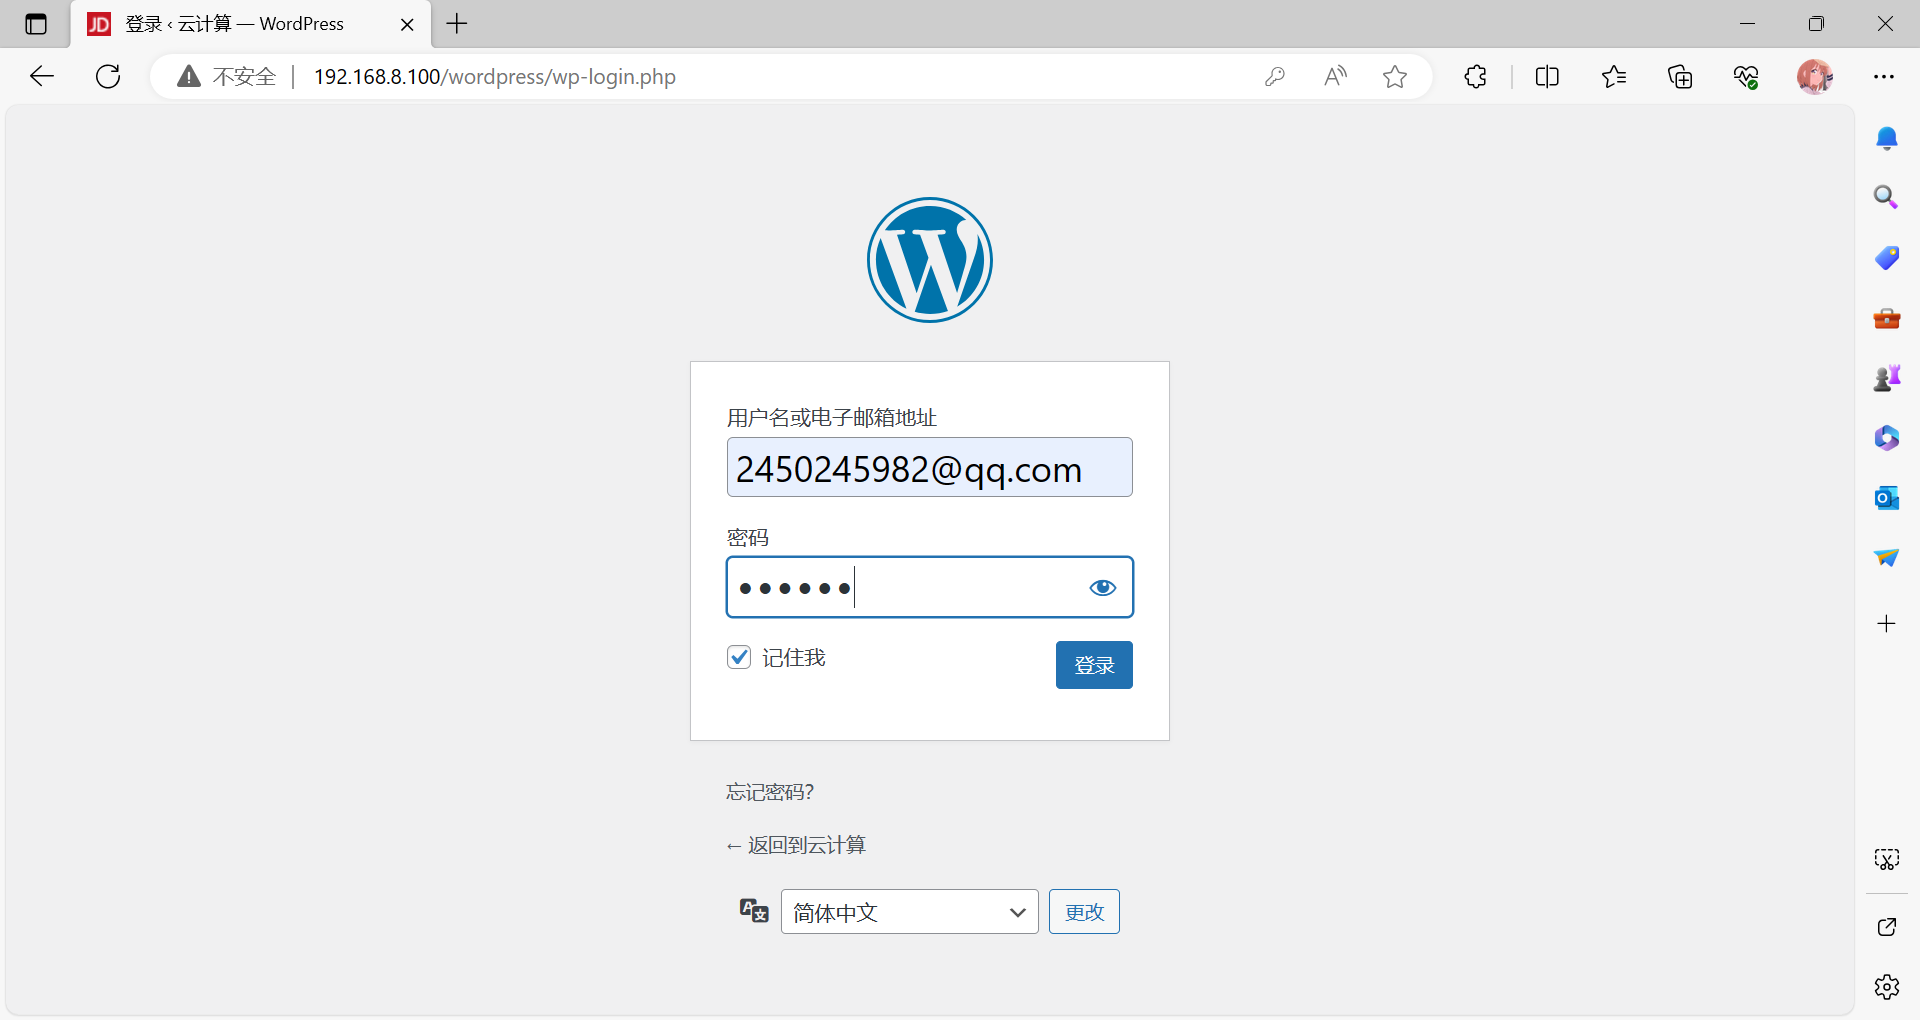Open the saved passwords key icon
The image size is (1920, 1020).
click(1274, 76)
